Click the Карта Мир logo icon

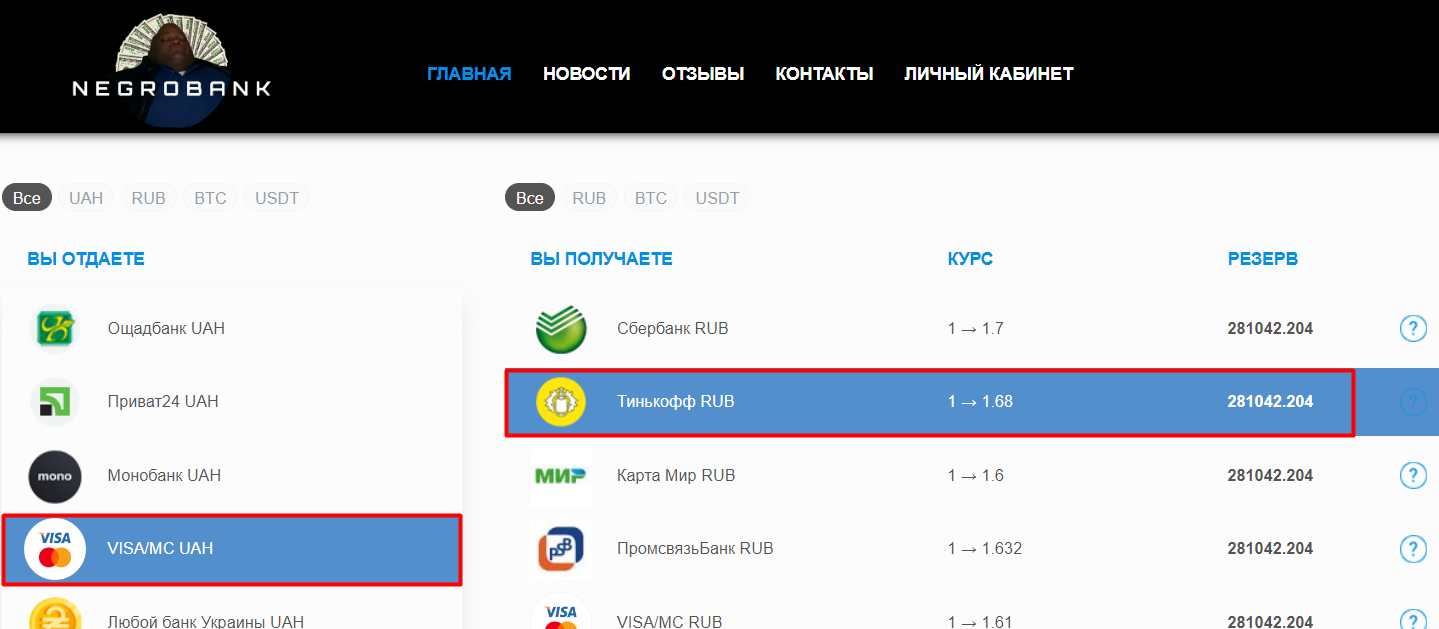click(560, 476)
